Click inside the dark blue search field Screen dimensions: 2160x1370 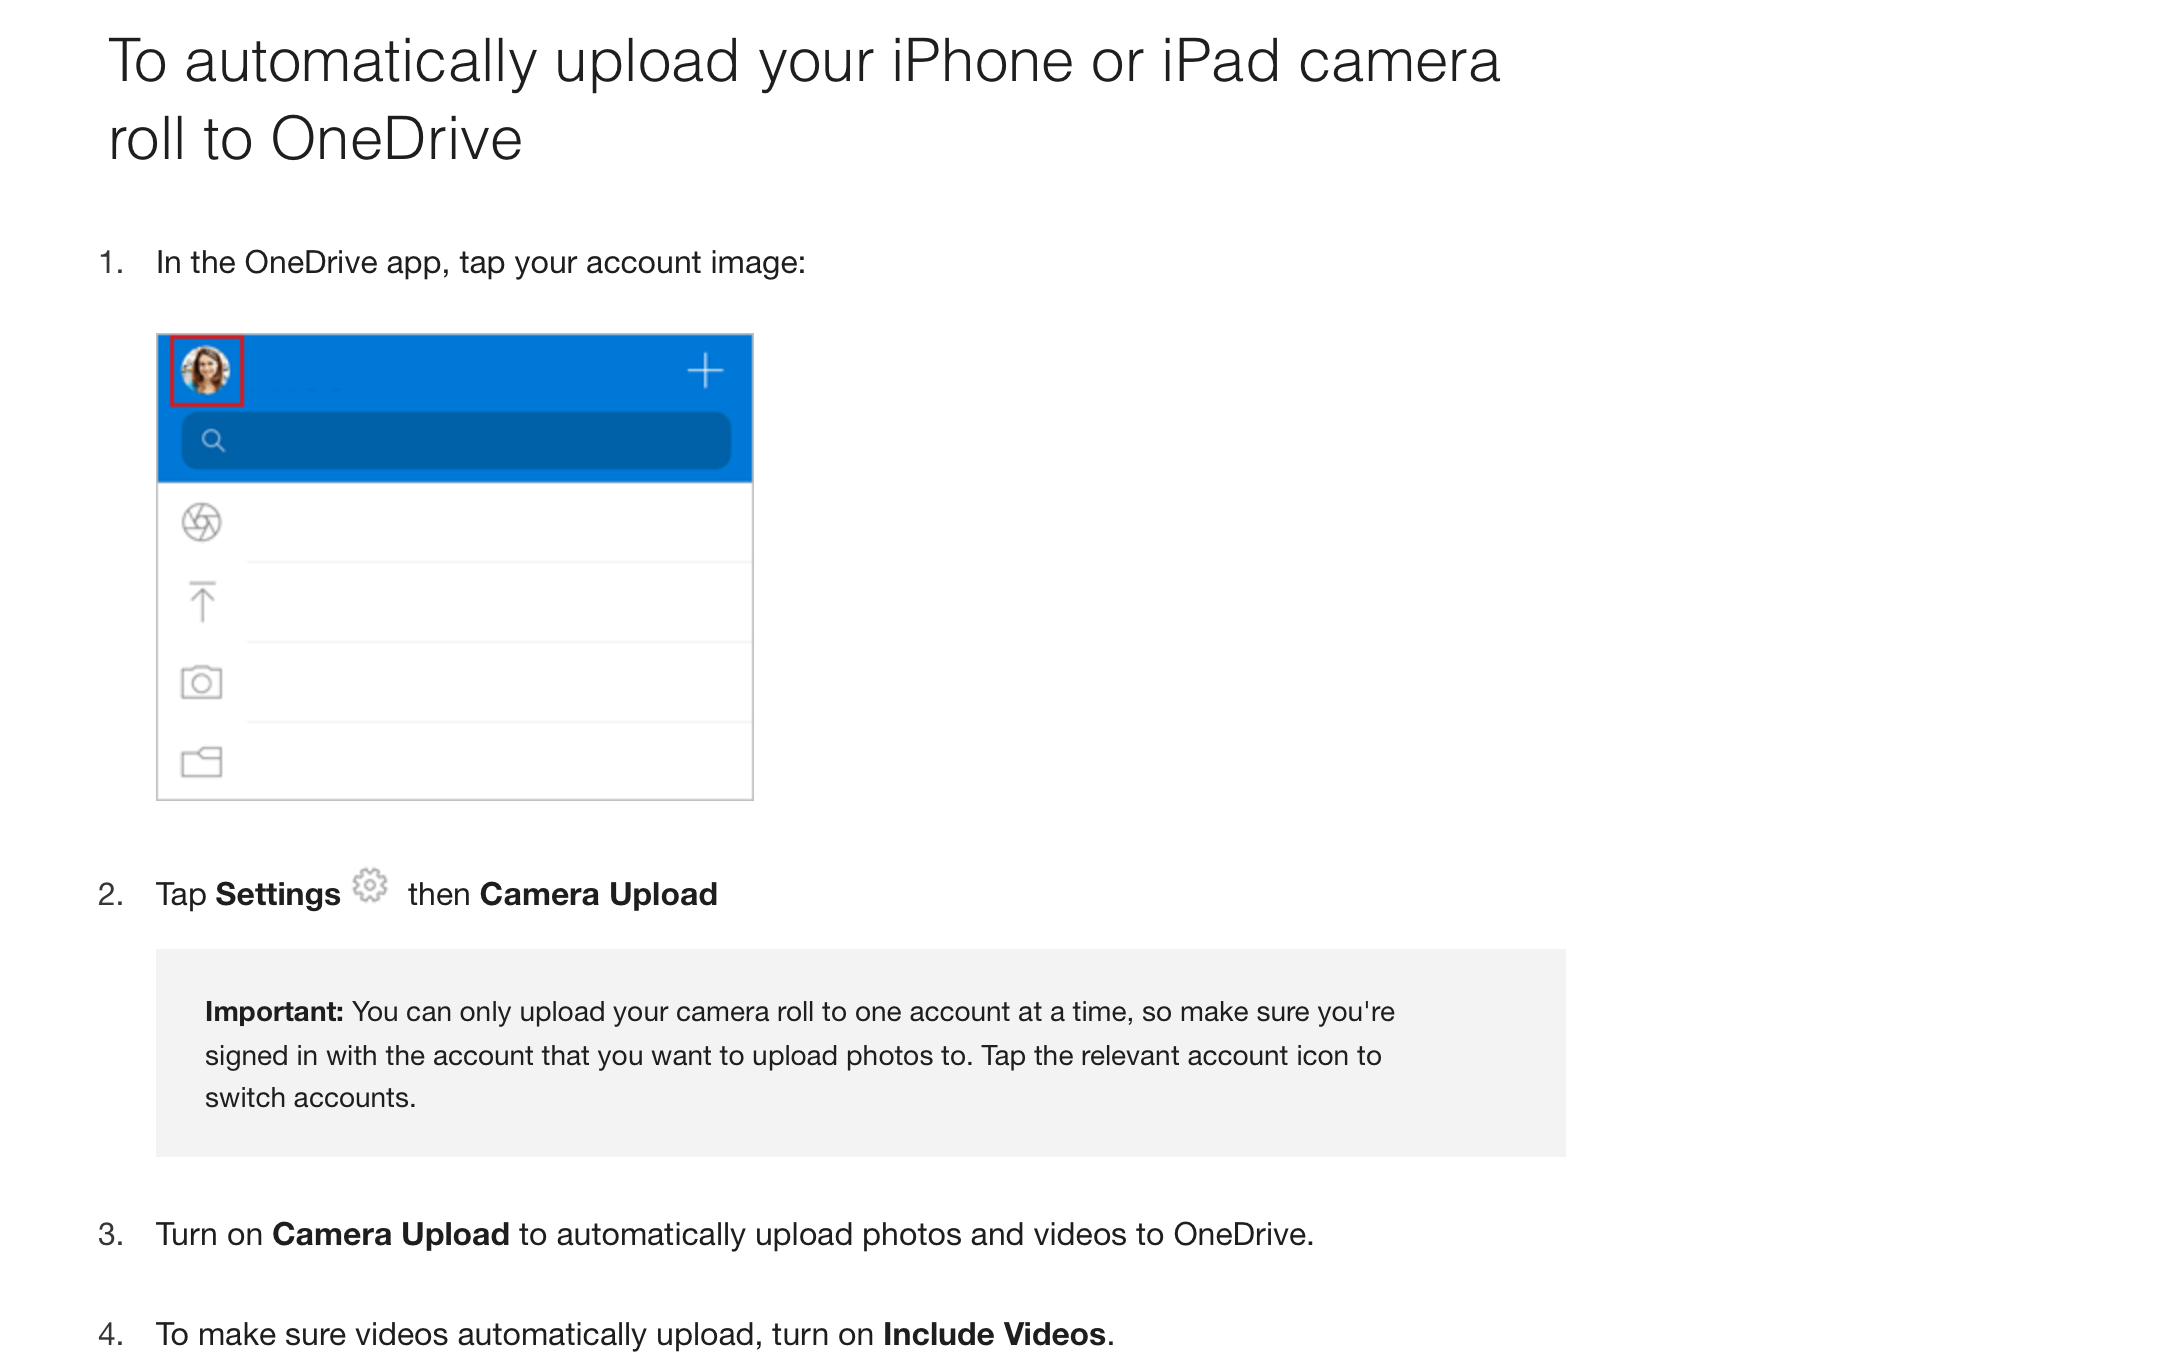(456, 440)
